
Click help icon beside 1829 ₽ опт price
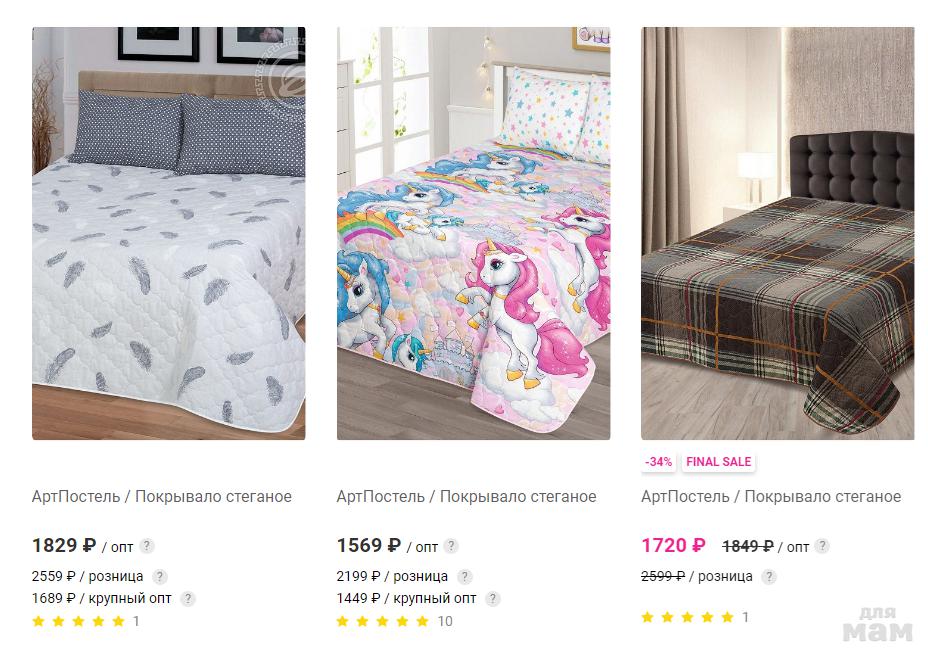tap(147, 546)
